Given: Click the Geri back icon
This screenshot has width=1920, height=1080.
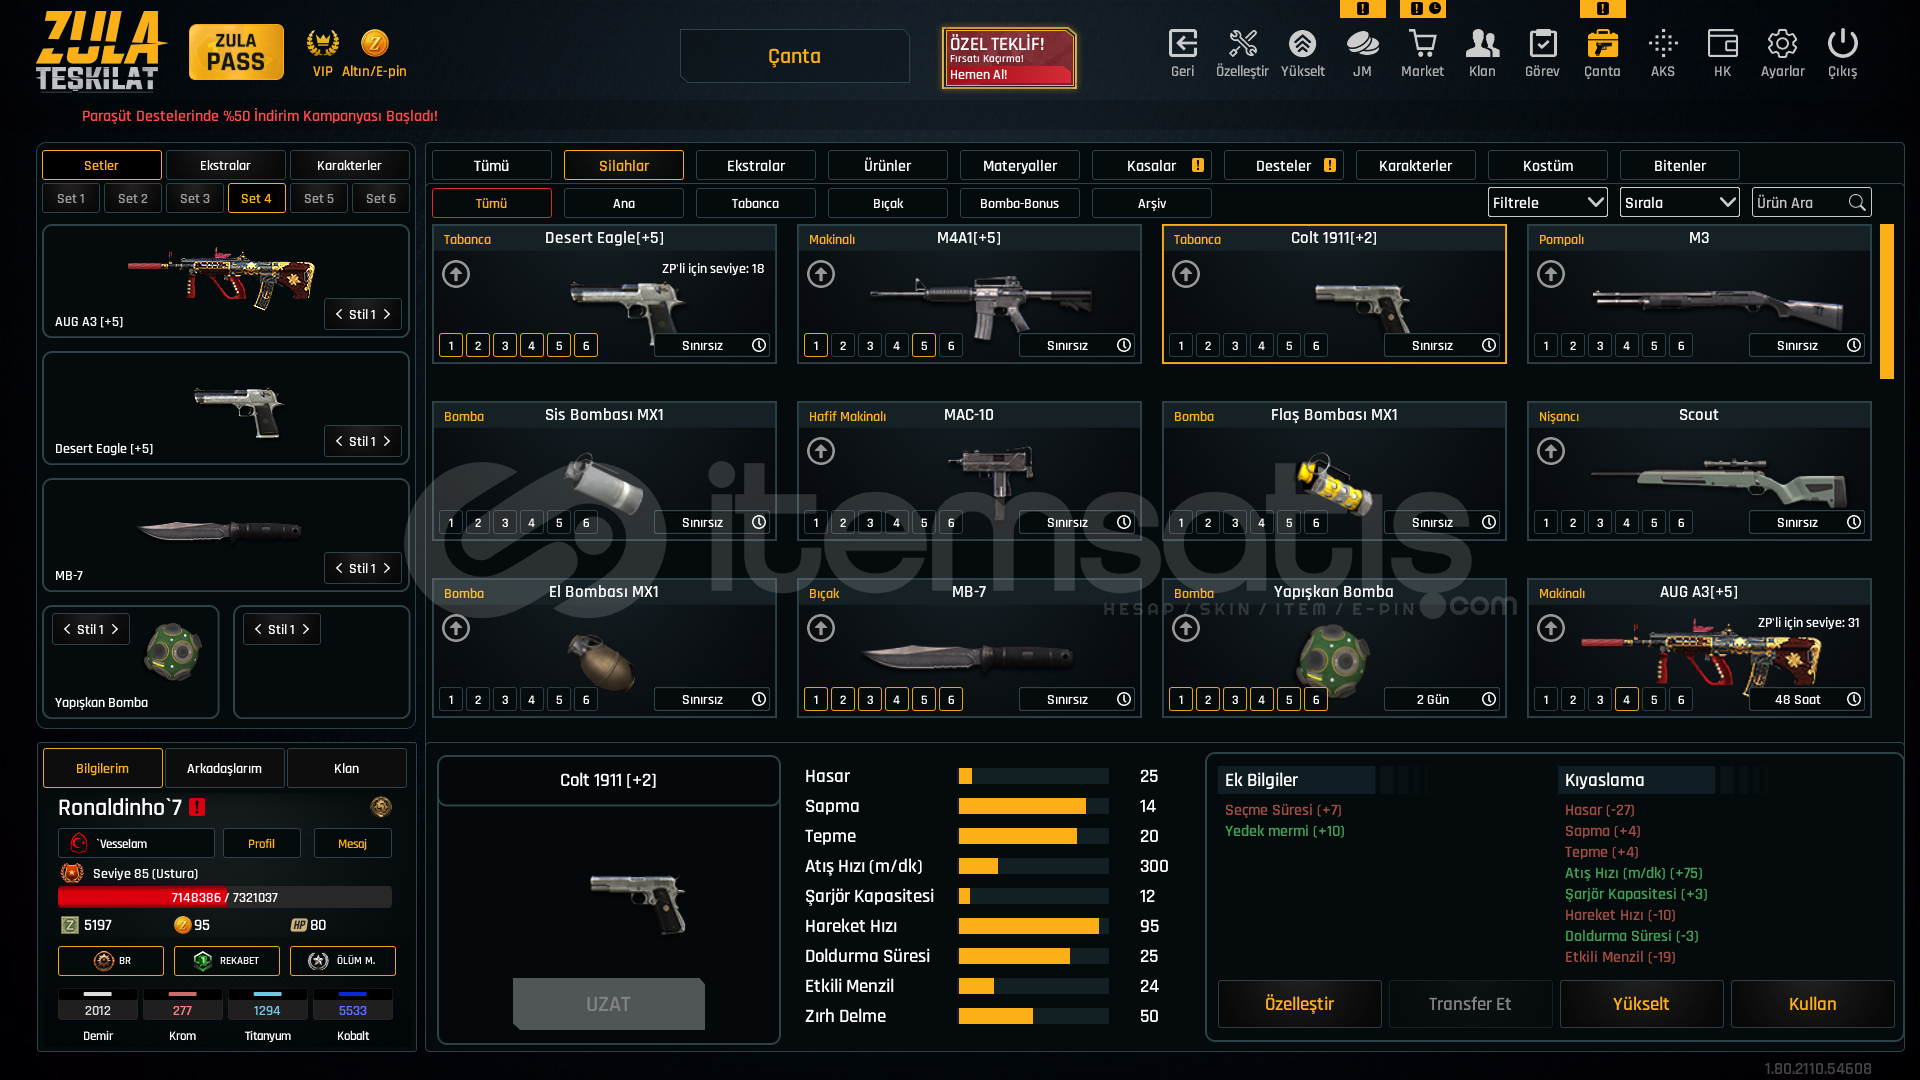Looking at the screenshot, I should click(x=1182, y=45).
